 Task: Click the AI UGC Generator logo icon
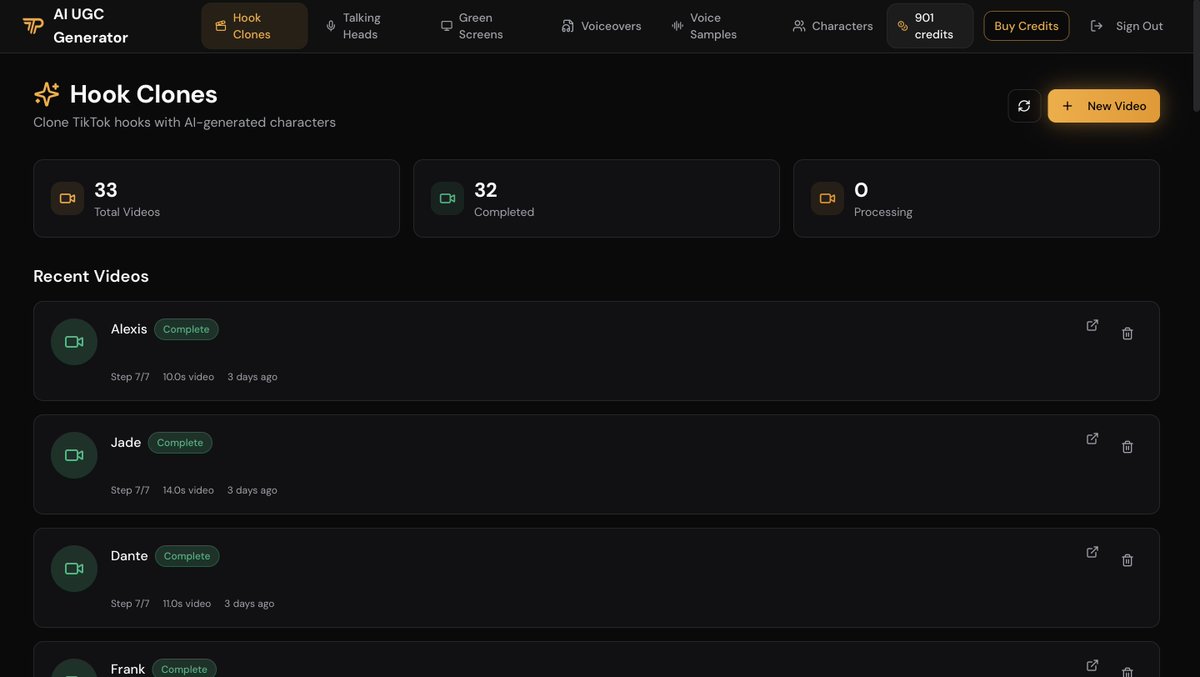(x=33, y=26)
